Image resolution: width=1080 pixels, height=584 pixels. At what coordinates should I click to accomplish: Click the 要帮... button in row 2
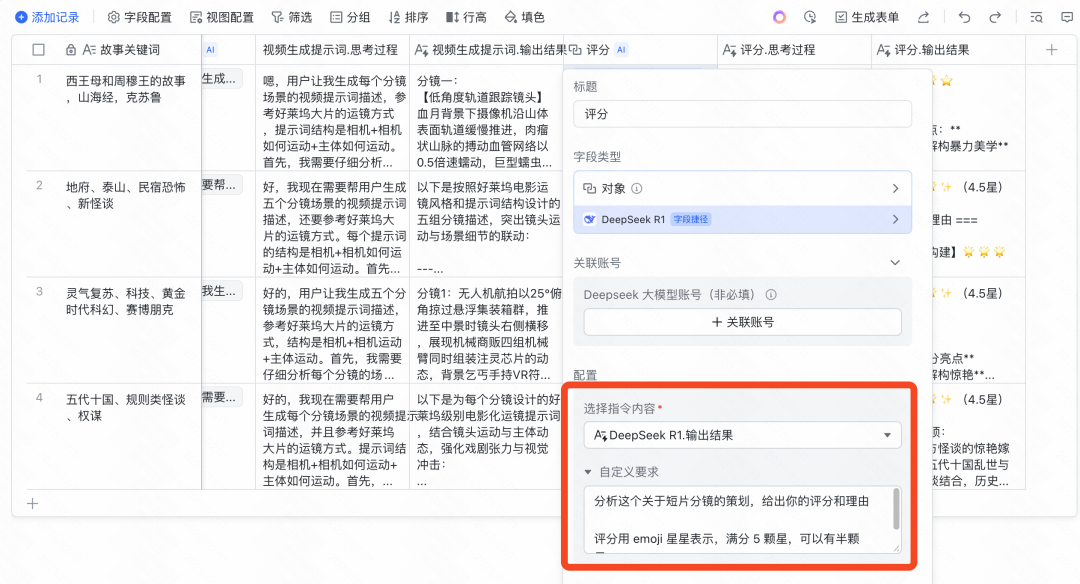[222, 185]
